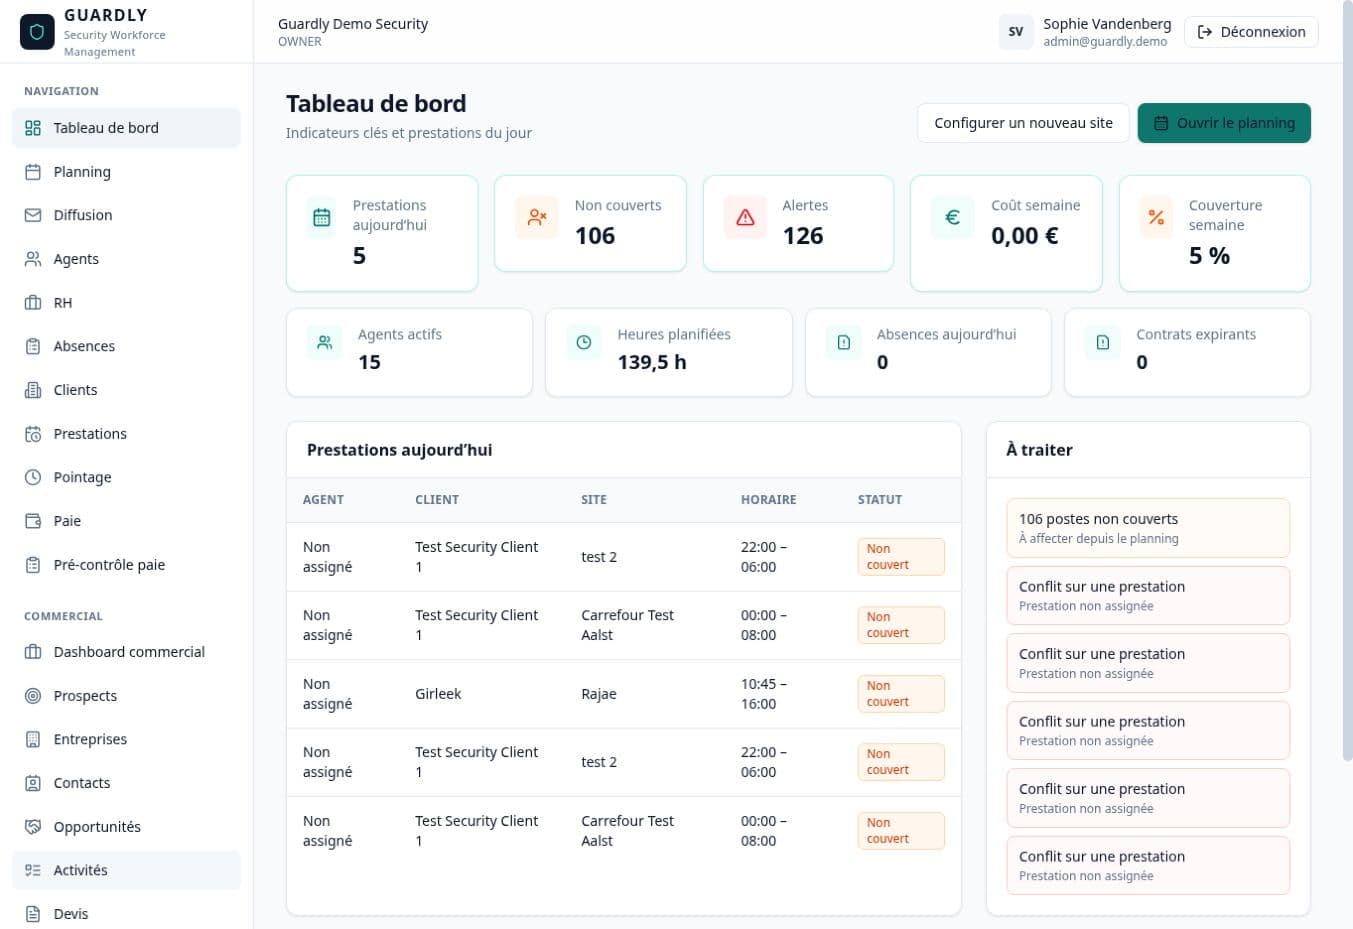Image resolution: width=1353 pixels, height=929 pixels.
Task: Click the Opportunités handshake icon
Action: tap(33, 827)
